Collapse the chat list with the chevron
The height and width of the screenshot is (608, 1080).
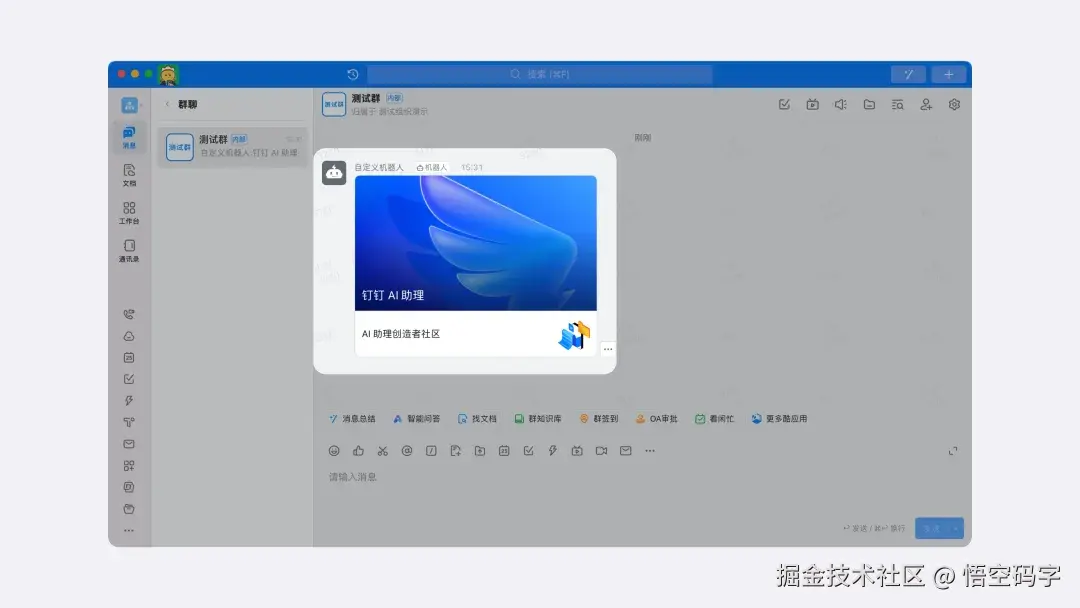tap(165, 103)
